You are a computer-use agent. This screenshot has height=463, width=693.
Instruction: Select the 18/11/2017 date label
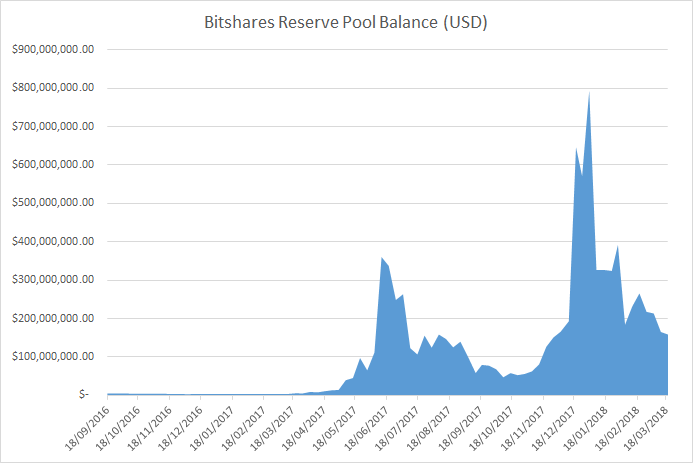pyautogui.click(x=522, y=427)
